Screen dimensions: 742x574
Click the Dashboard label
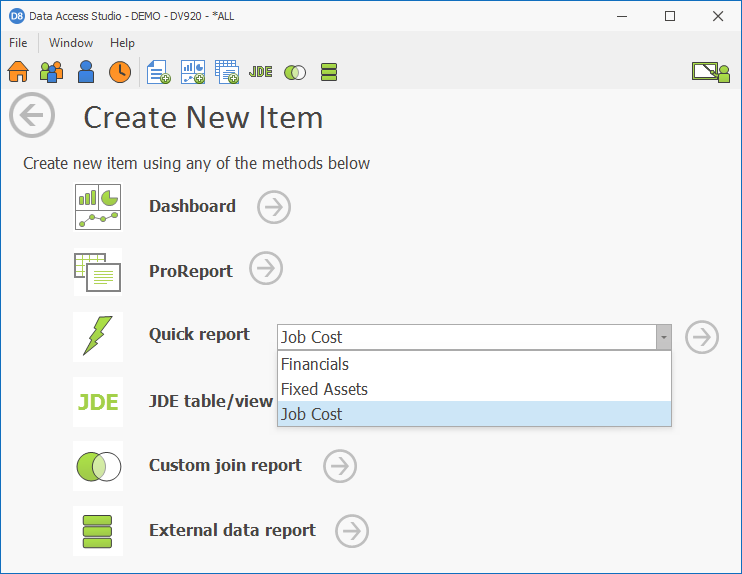click(x=192, y=206)
